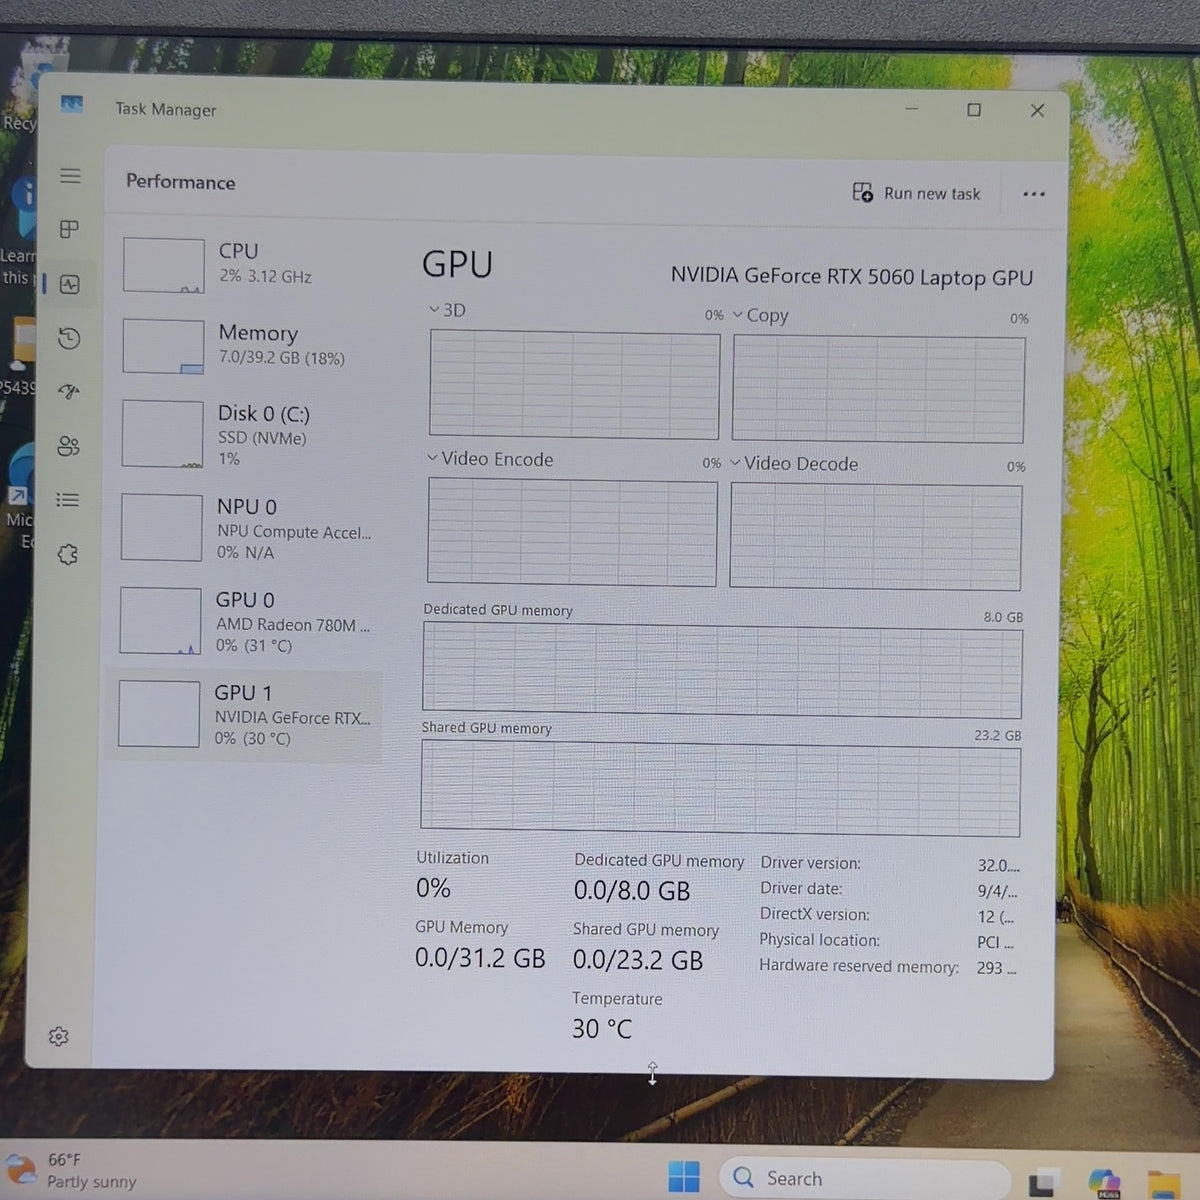Click the Shared GPU memory 0.0/23.2 GB value
The width and height of the screenshot is (1200, 1200).
638,960
